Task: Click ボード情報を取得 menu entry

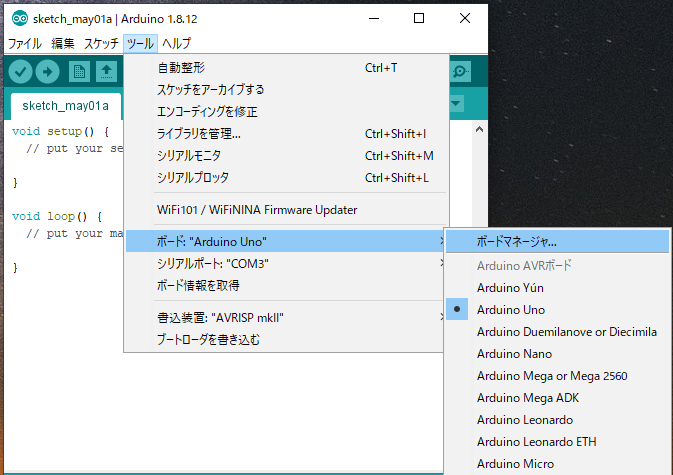Action: (285, 285)
